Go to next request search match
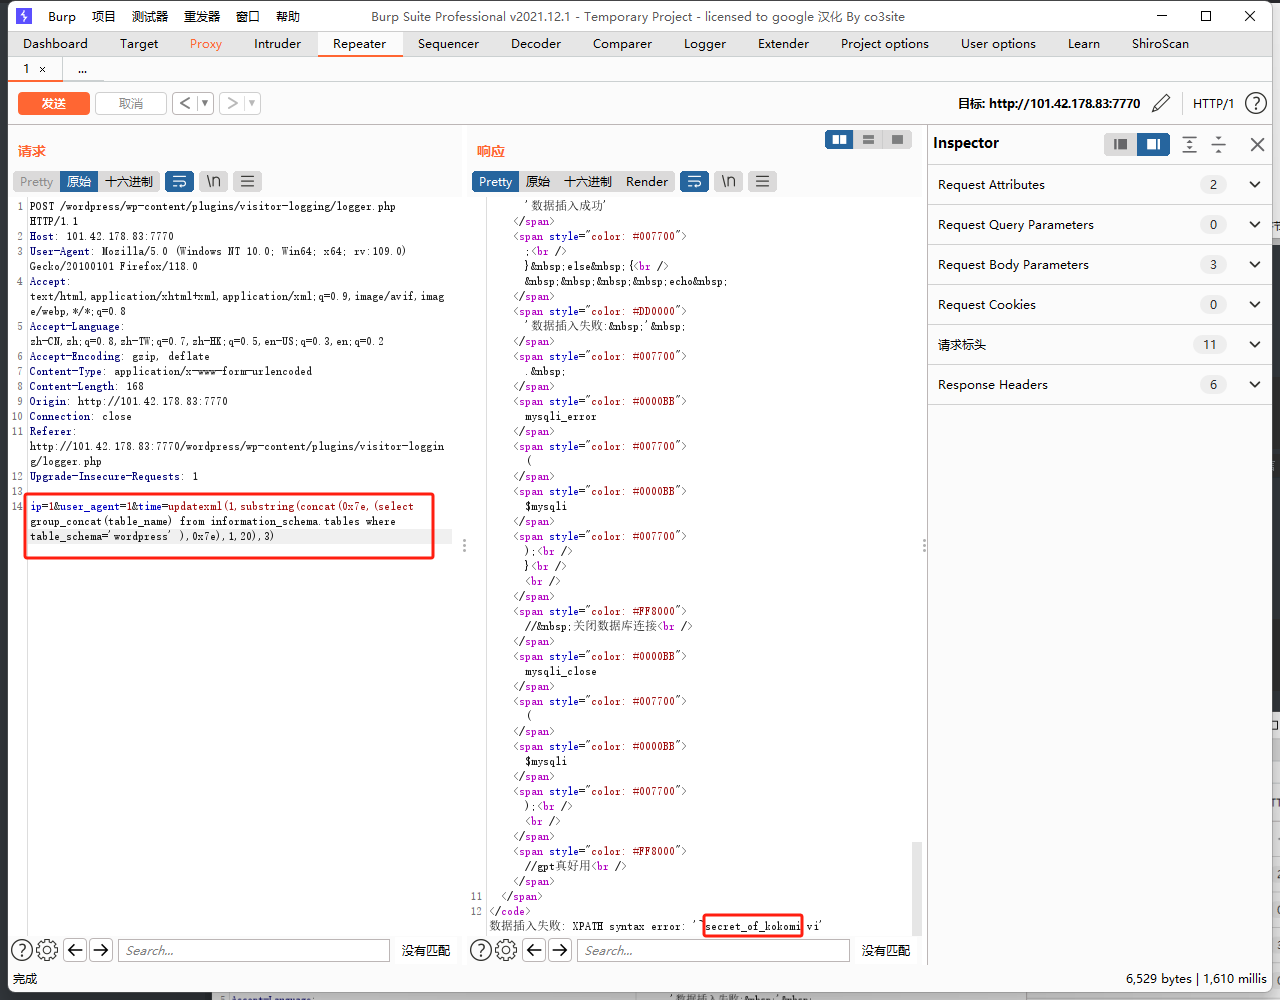The width and height of the screenshot is (1280, 1000). (x=101, y=950)
